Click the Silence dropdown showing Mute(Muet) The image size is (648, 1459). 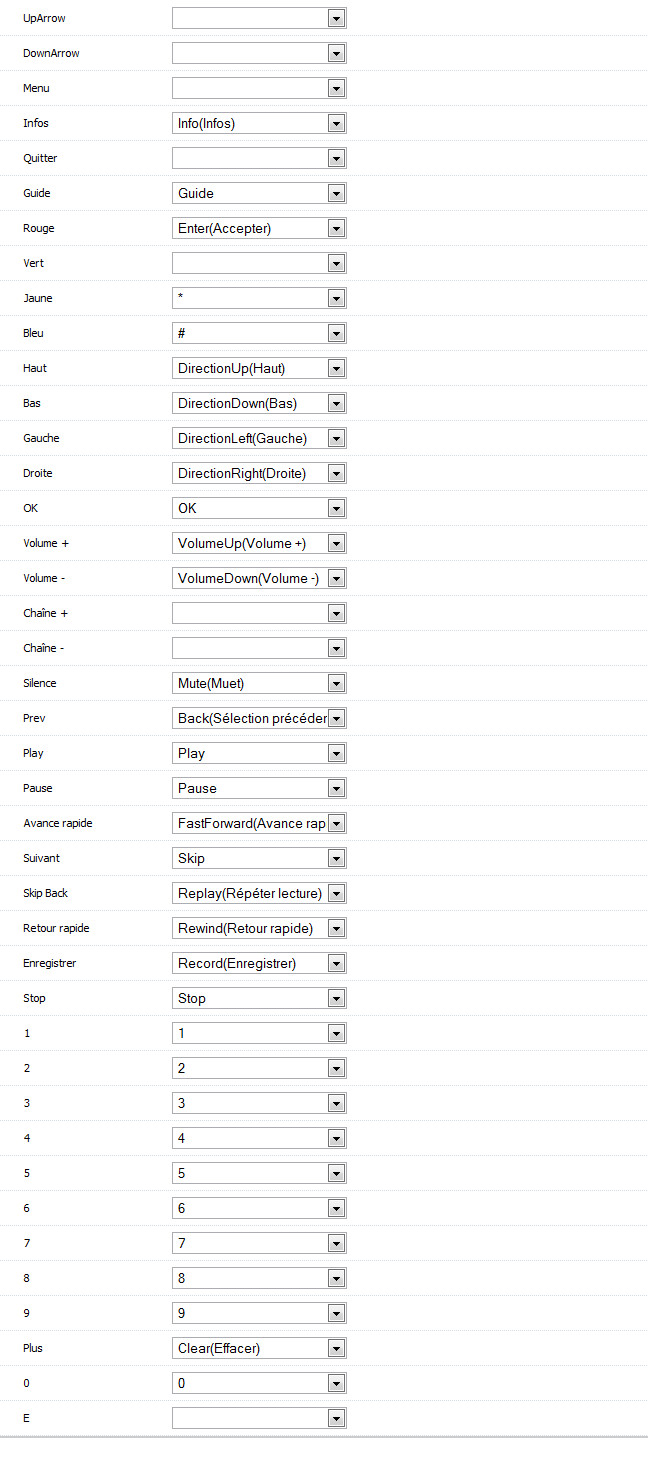(x=259, y=683)
